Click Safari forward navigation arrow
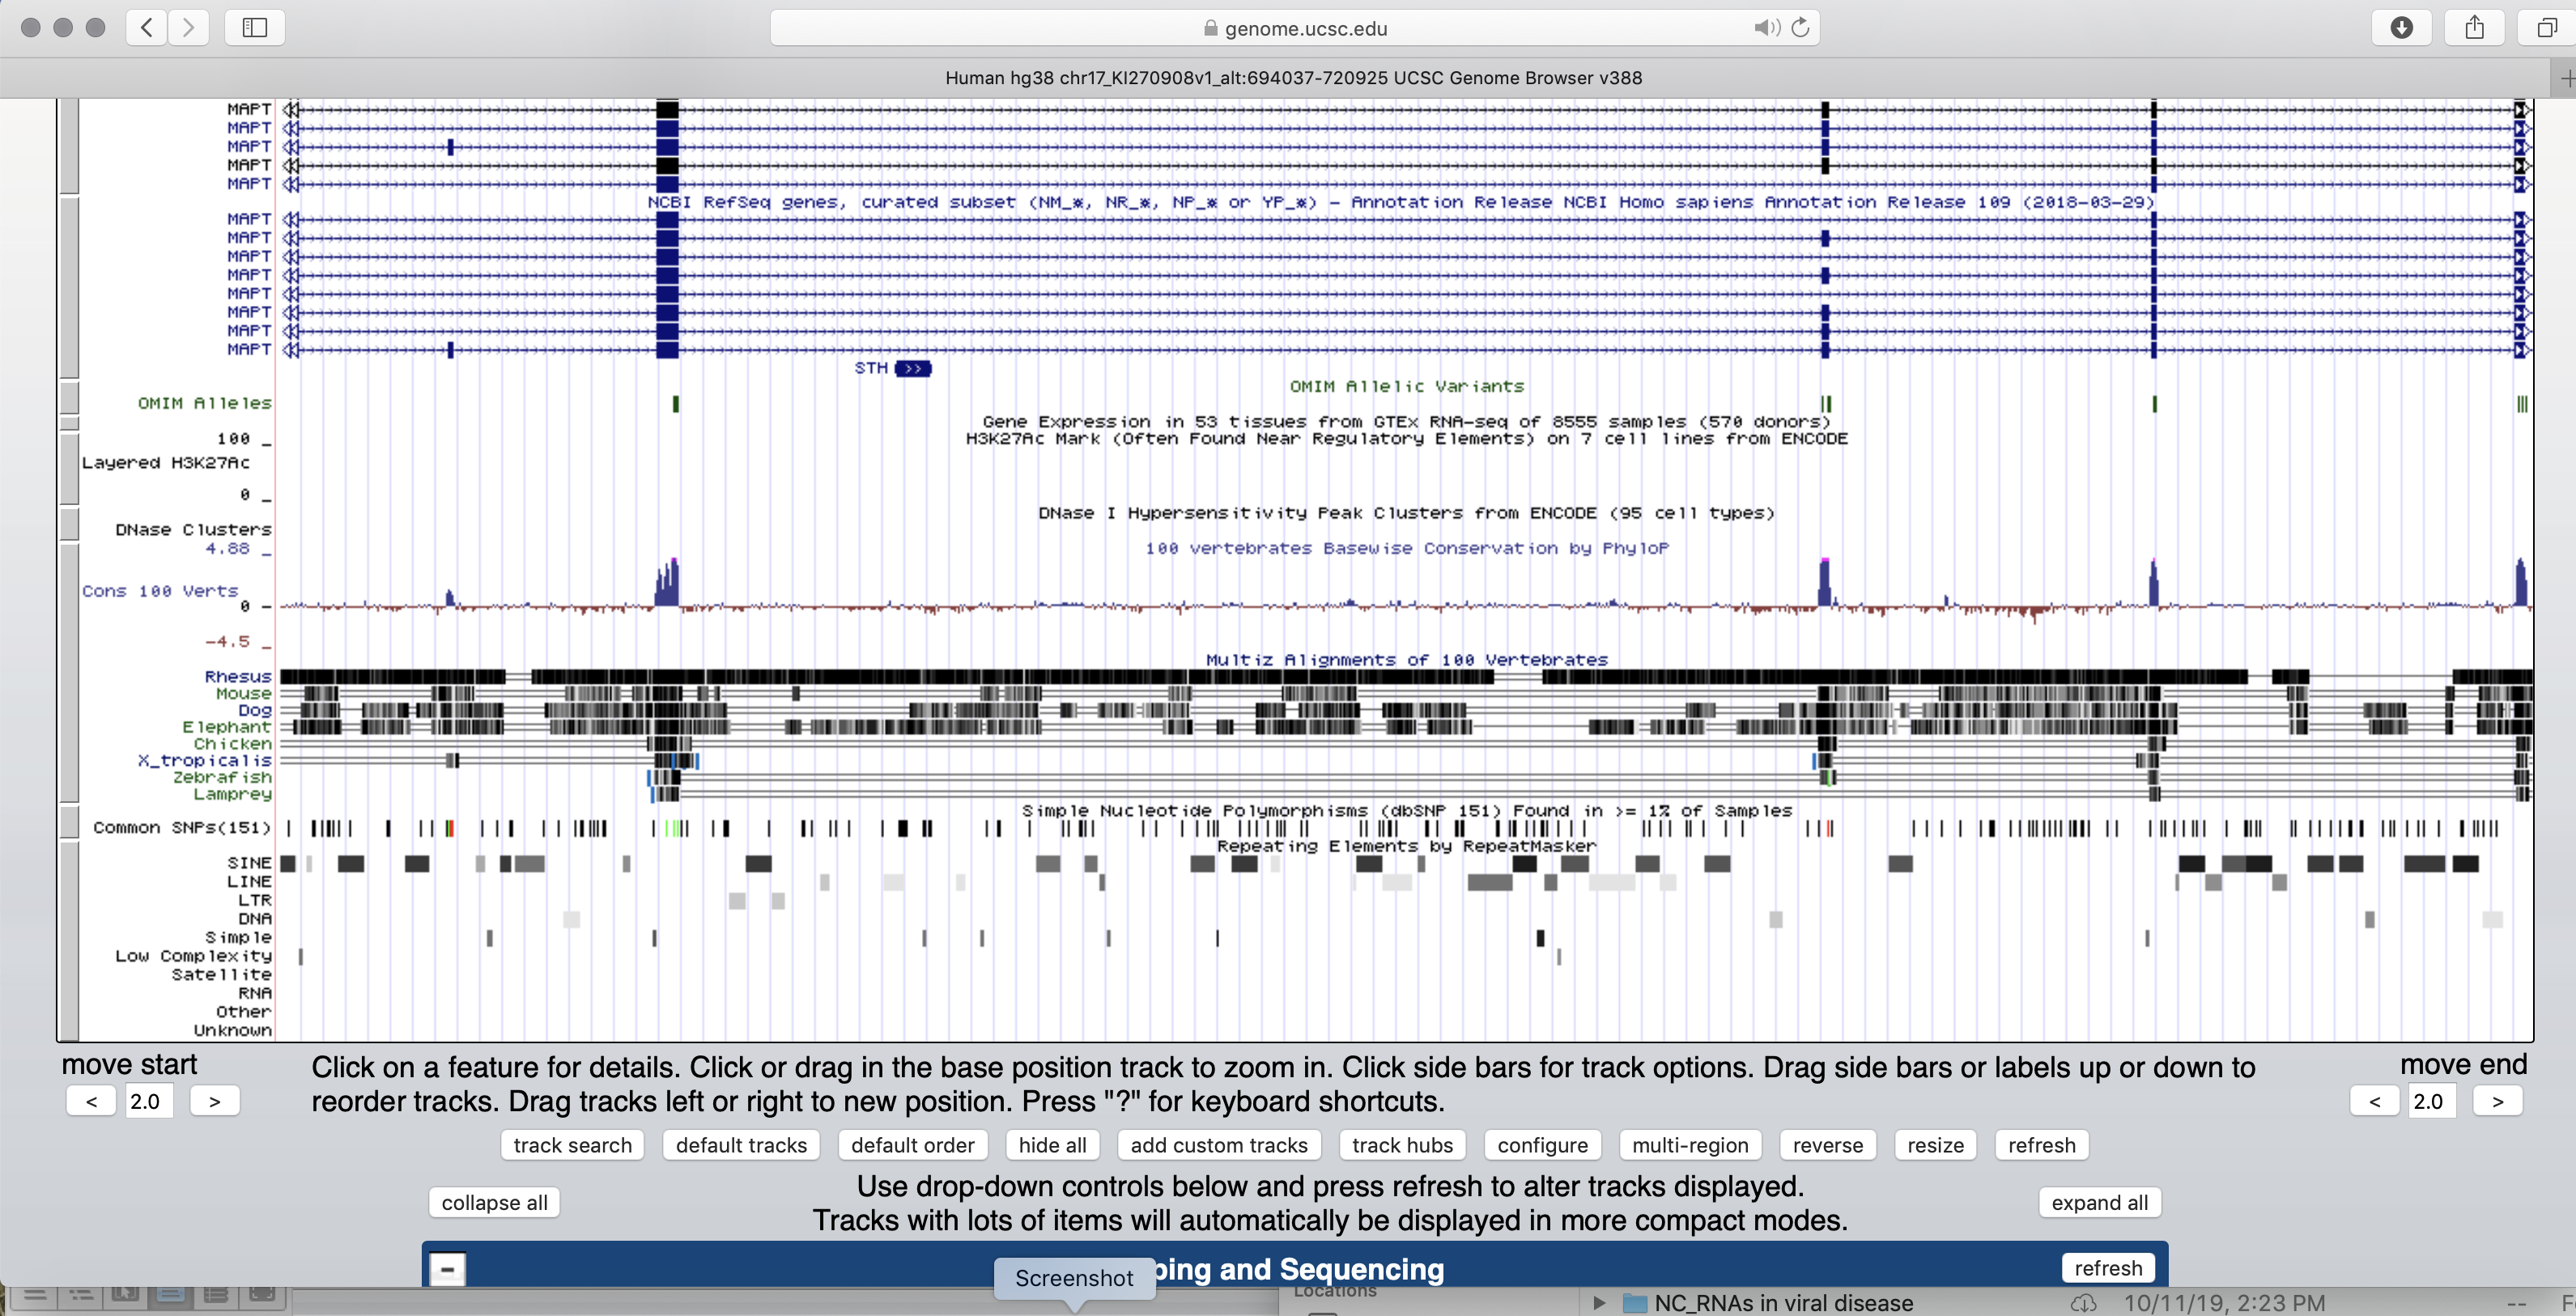 (x=188, y=27)
